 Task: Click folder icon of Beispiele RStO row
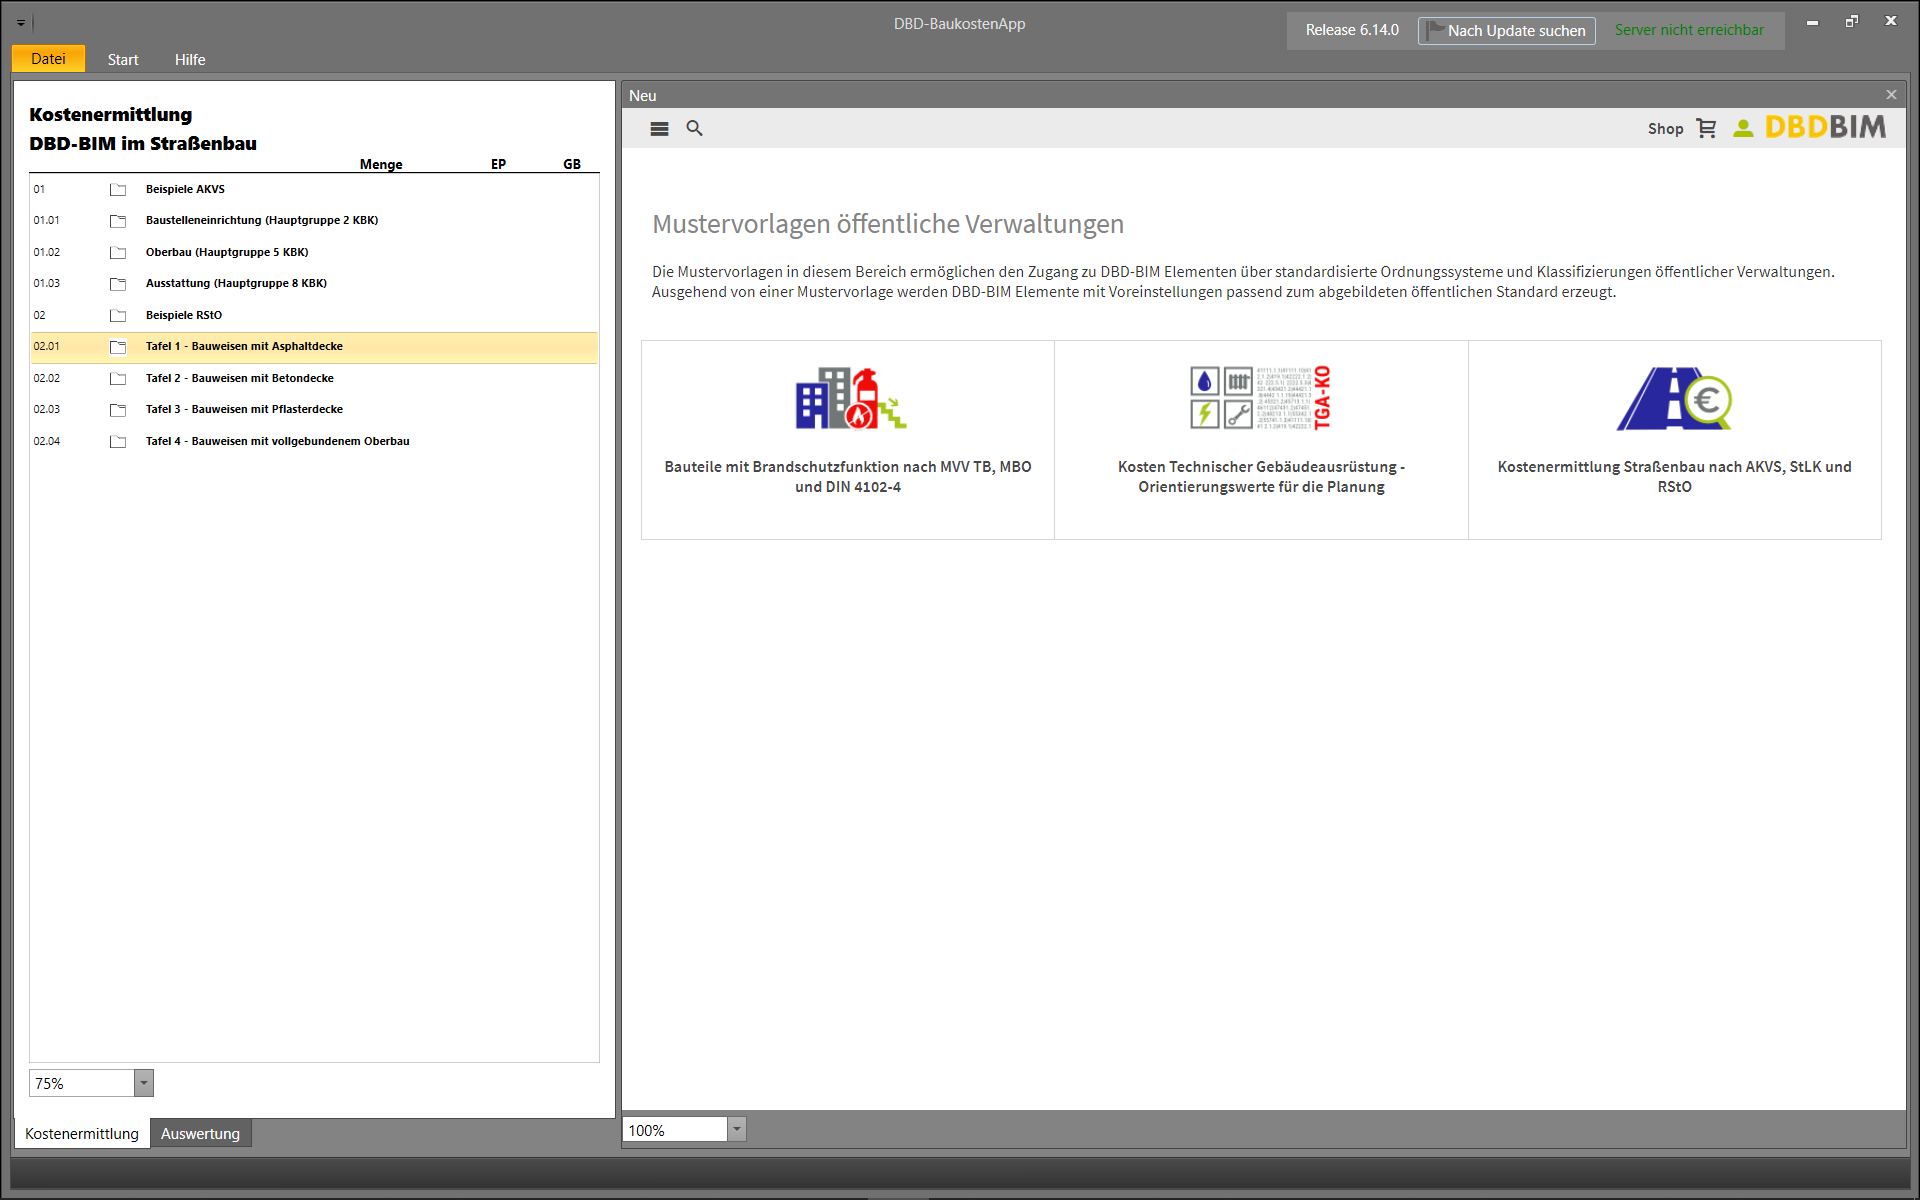tap(118, 316)
